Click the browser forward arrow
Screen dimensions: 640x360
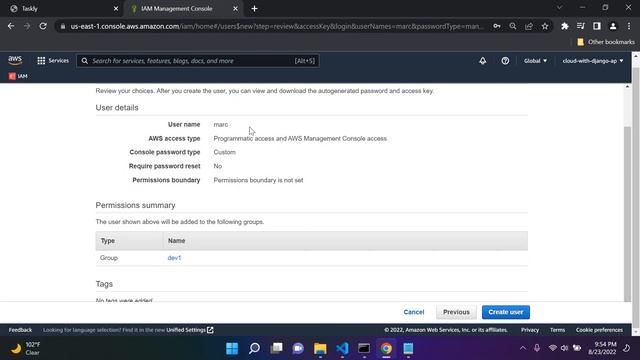(27, 26)
